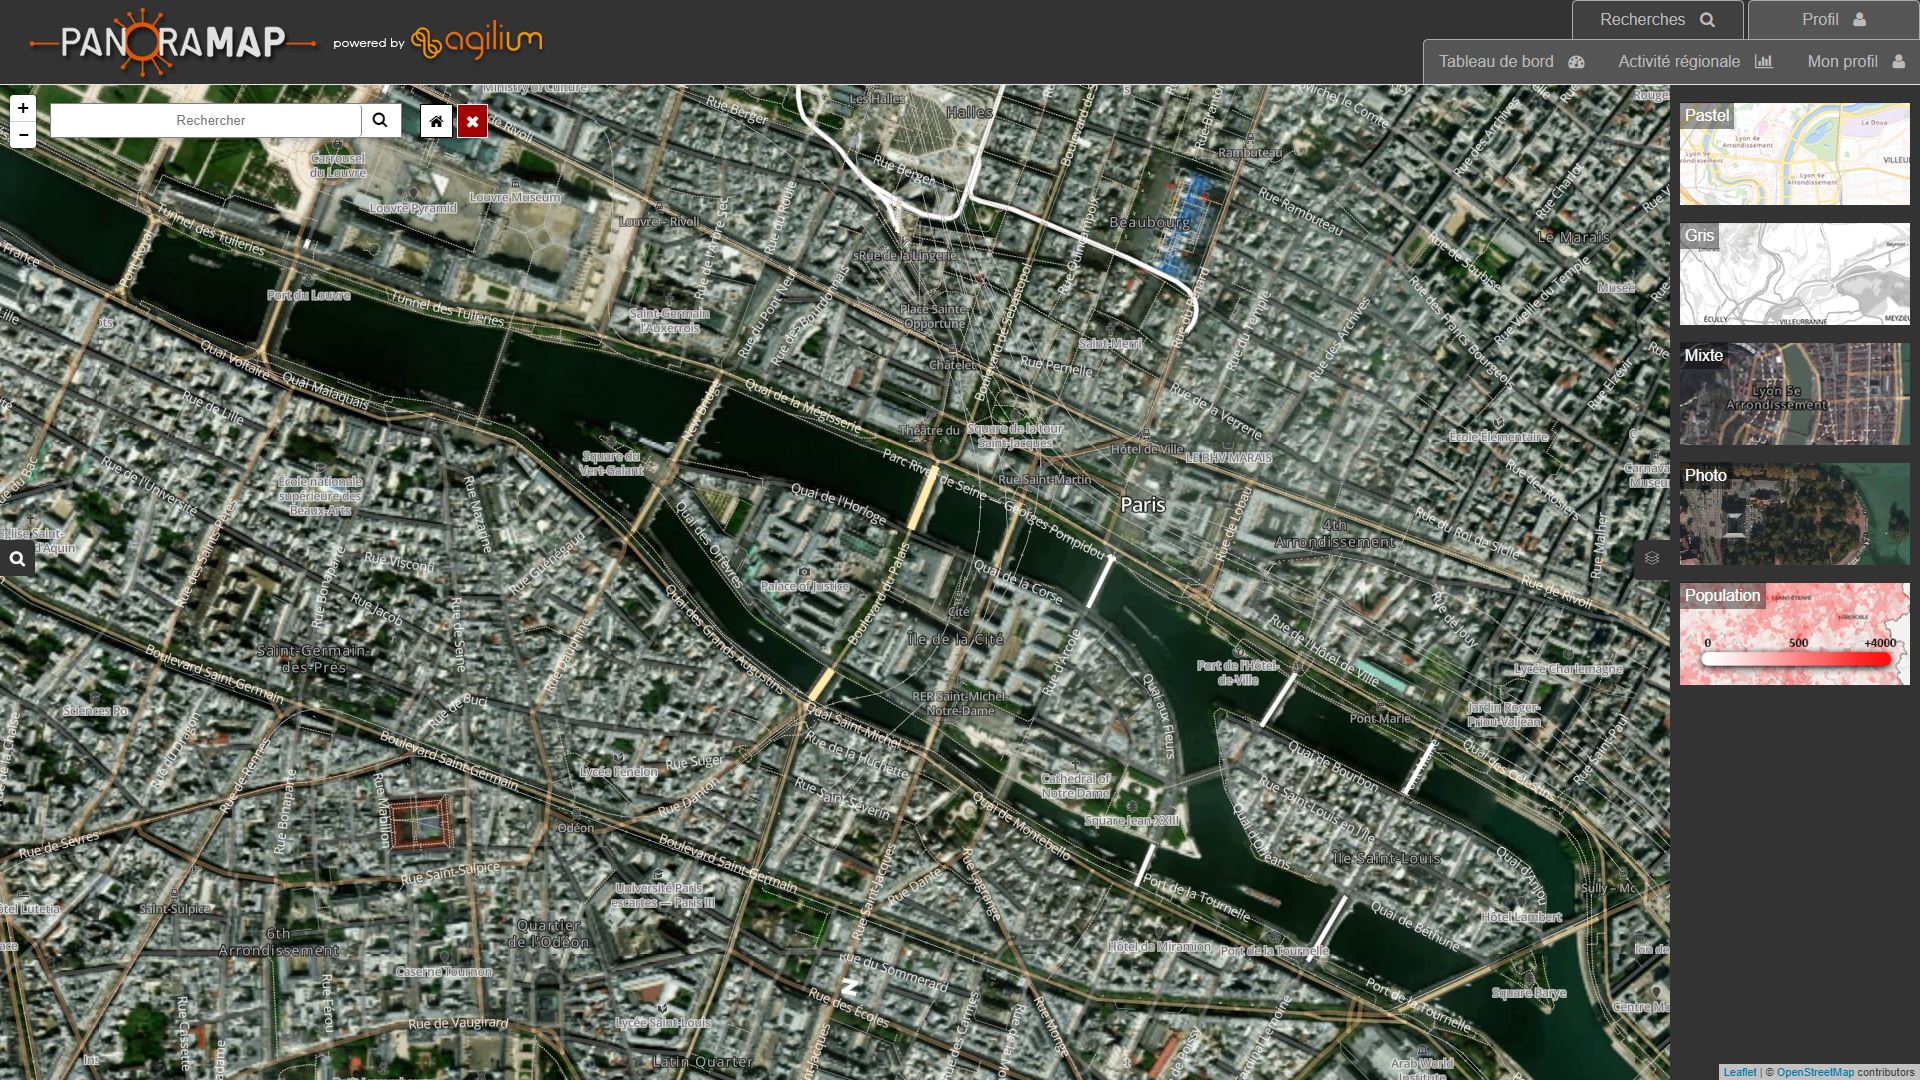Click the Latin Quarter label
Viewport: 1920px width, 1080px height.
(x=703, y=1062)
